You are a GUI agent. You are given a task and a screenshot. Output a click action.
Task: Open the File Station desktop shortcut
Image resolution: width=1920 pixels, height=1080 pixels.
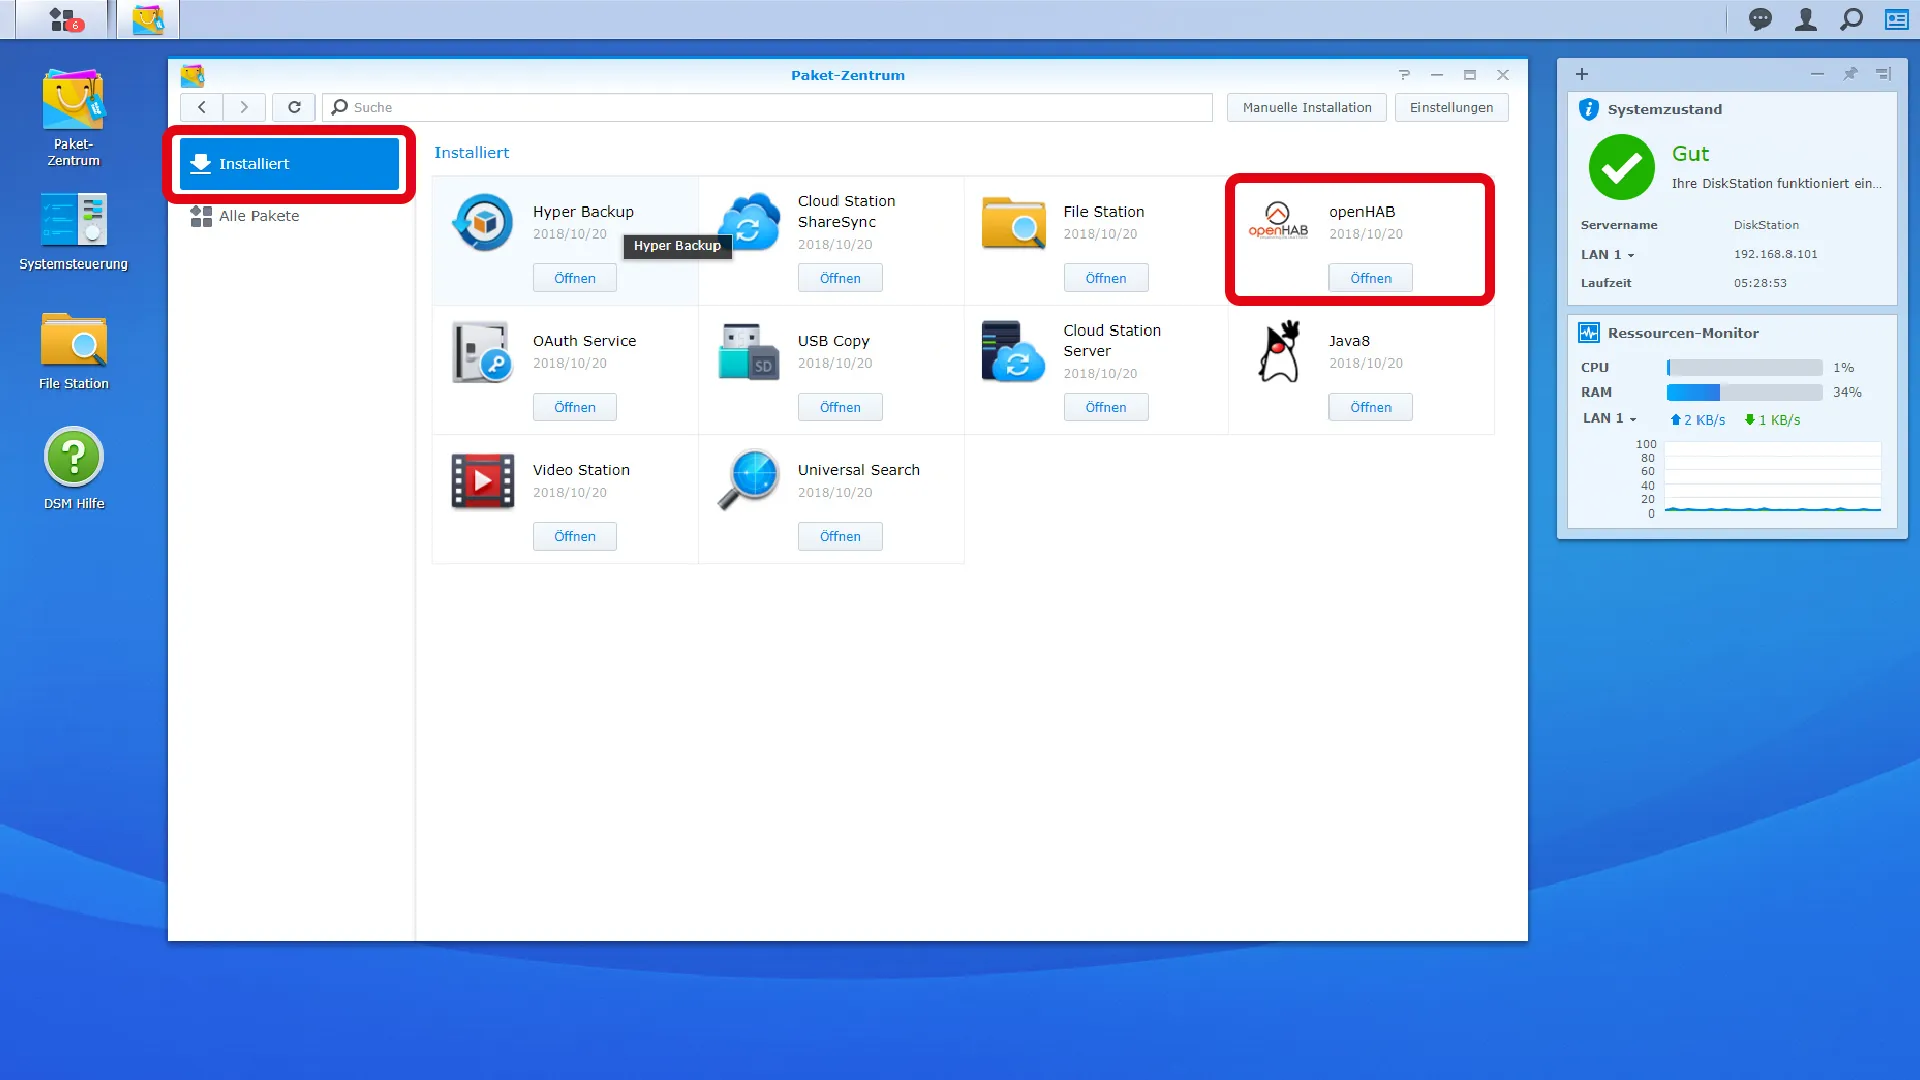click(73, 351)
